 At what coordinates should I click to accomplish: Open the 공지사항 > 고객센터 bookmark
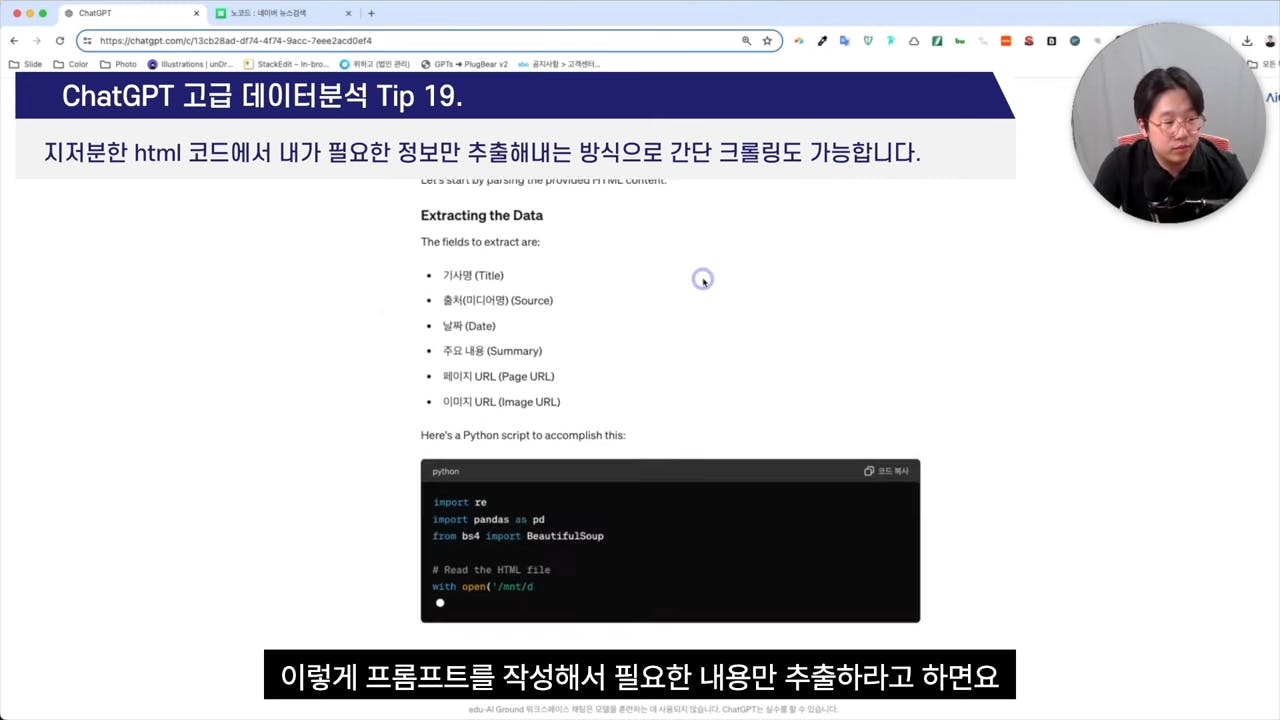559,64
